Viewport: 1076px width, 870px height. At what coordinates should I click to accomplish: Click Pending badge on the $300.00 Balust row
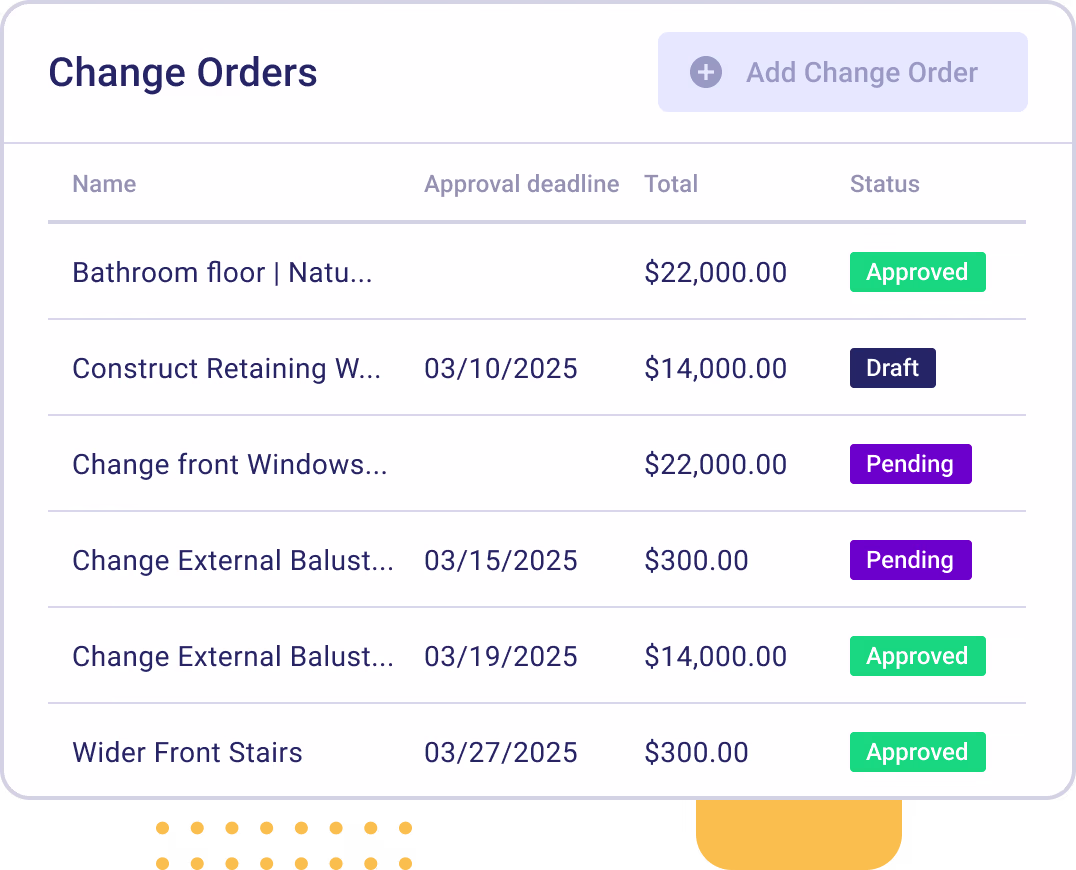coord(911,560)
